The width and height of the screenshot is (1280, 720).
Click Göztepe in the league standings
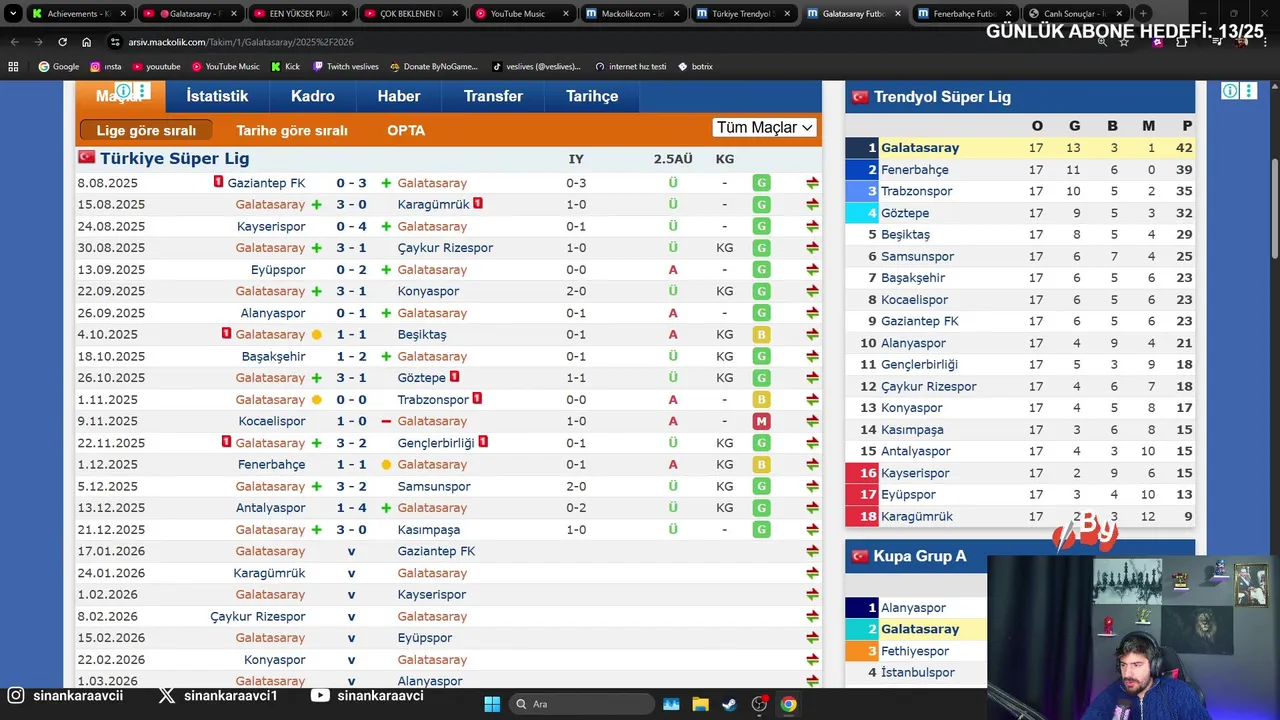click(905, 213)
